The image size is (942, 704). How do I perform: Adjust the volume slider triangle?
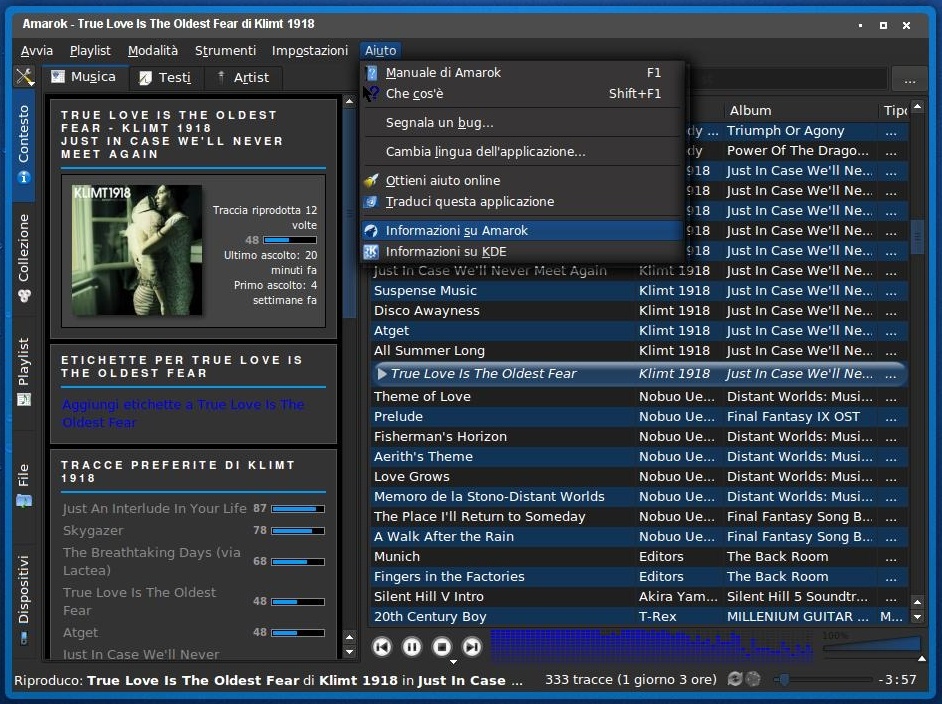click(872, 645)
